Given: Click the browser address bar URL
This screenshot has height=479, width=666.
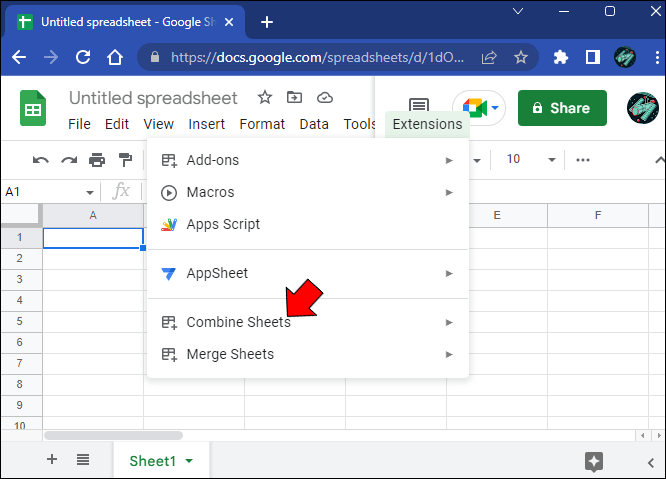Looking at the screenshot, I should click(x=320, y=58).
